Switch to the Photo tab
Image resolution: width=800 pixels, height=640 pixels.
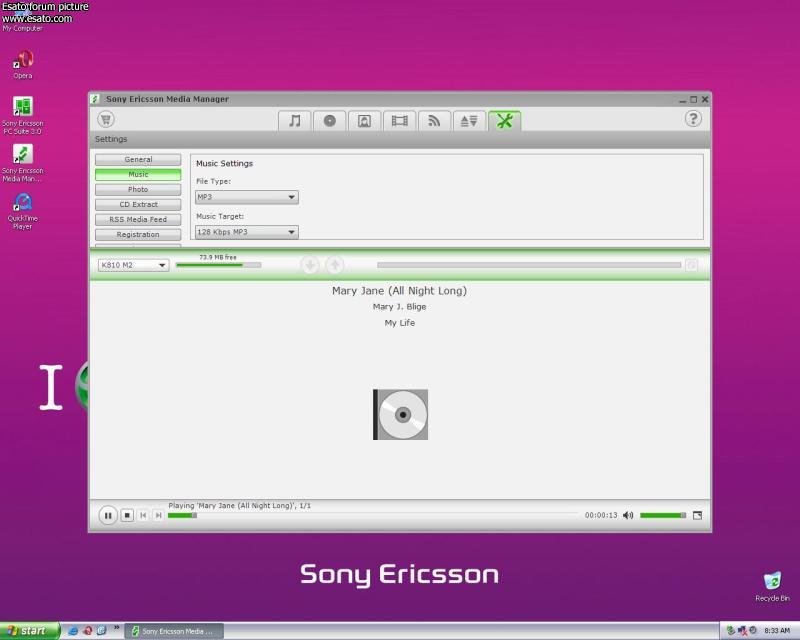(x=364, y=121)
